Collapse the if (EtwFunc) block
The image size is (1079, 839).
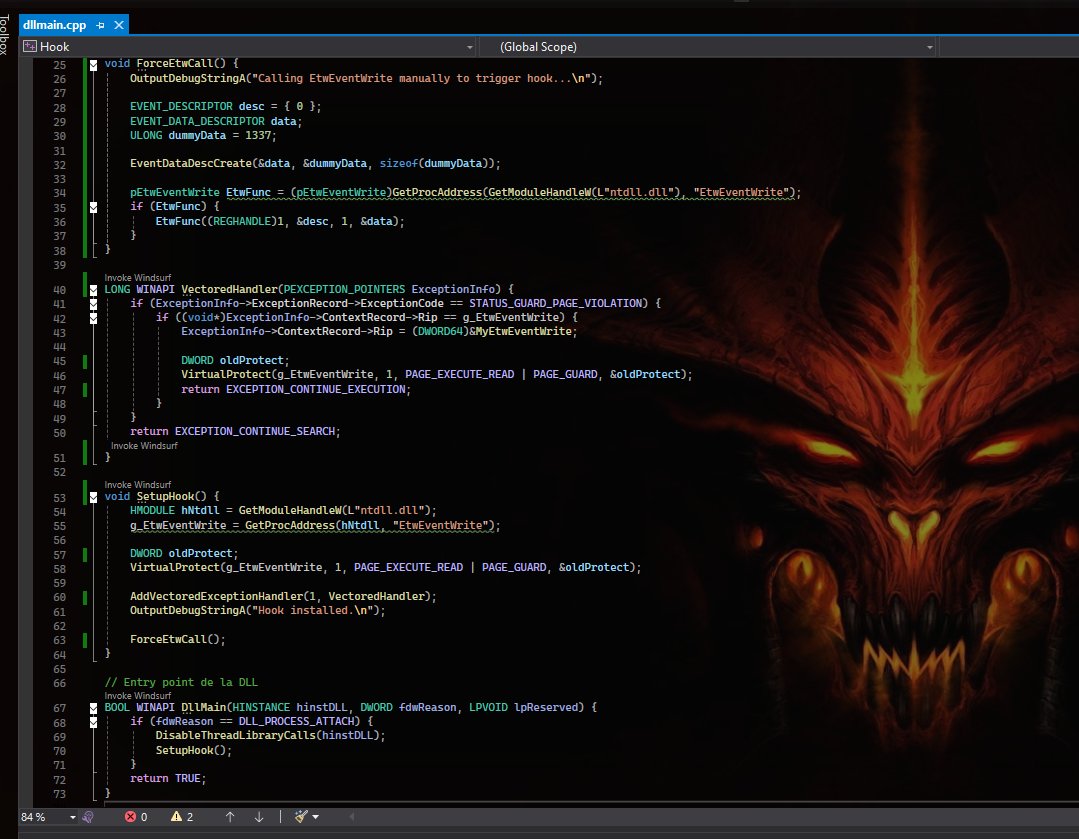[94, 207]
